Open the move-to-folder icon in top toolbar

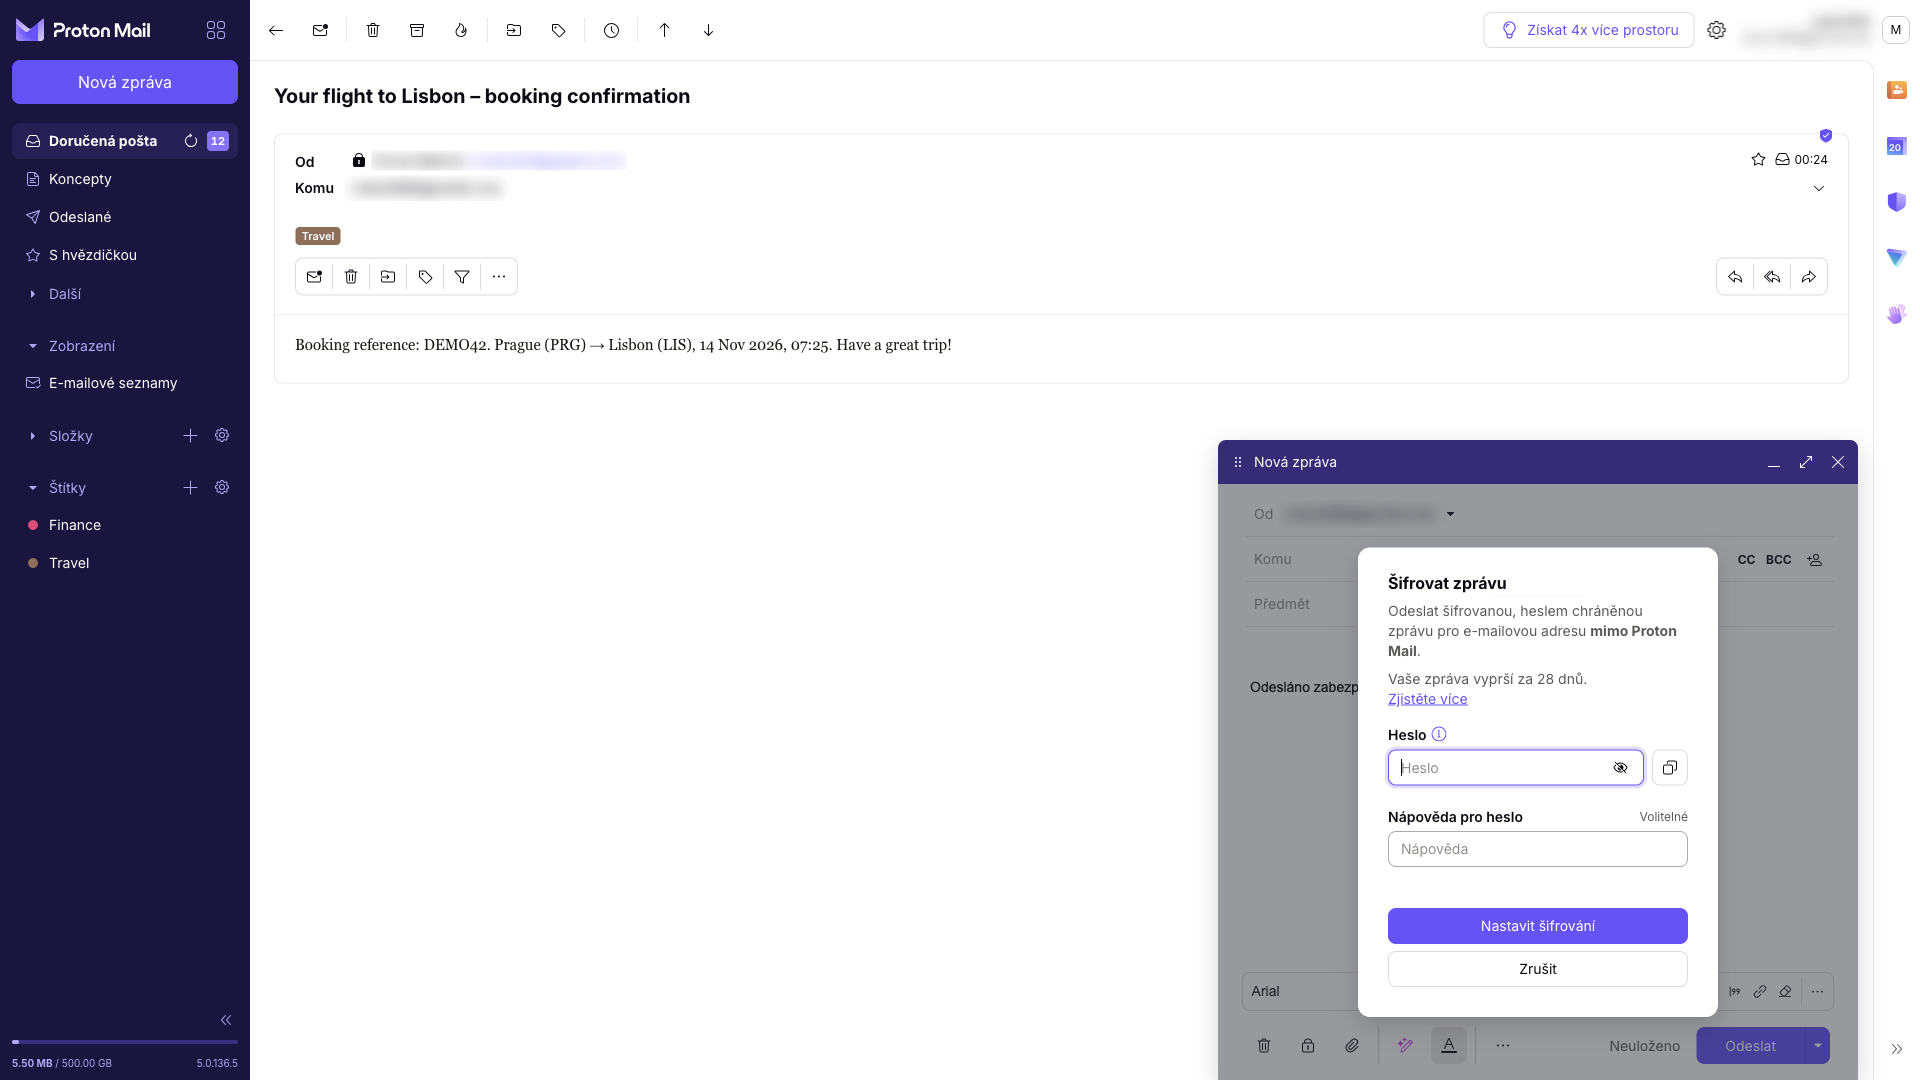514,30
